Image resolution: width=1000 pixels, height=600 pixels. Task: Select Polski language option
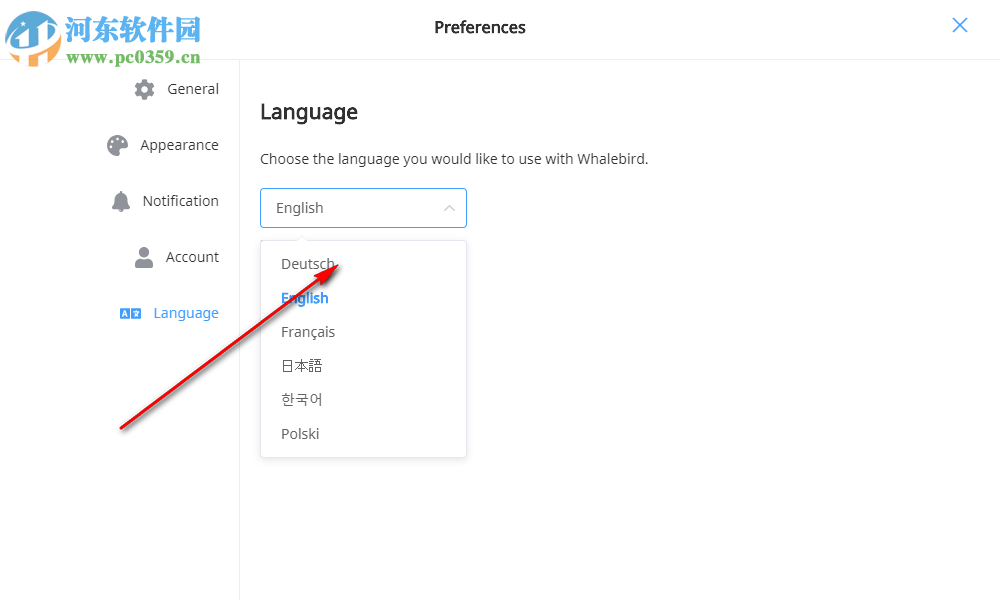click(x=300, y=434)
